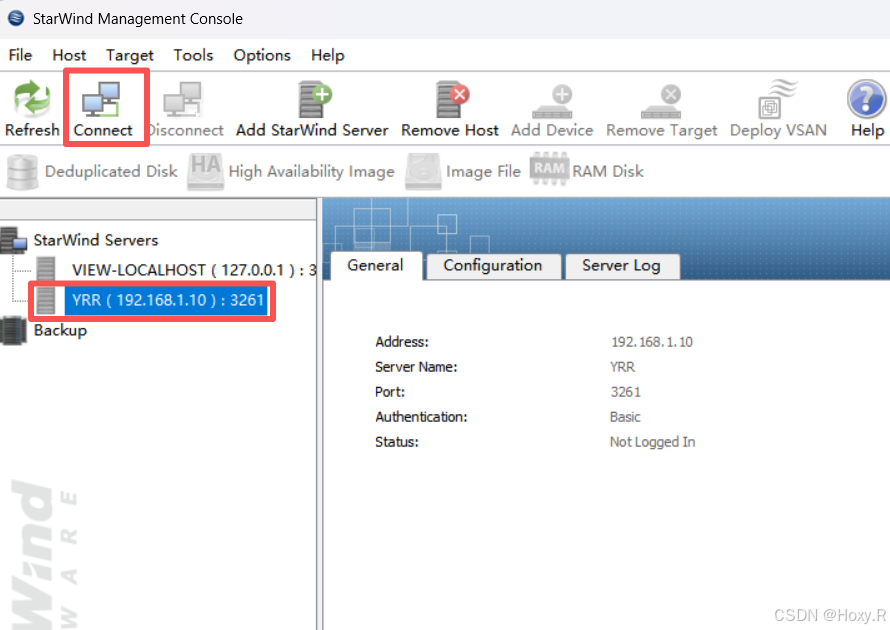Click the Image File label
This screenshot has width=890, height=630.
(x=483, y=171)
